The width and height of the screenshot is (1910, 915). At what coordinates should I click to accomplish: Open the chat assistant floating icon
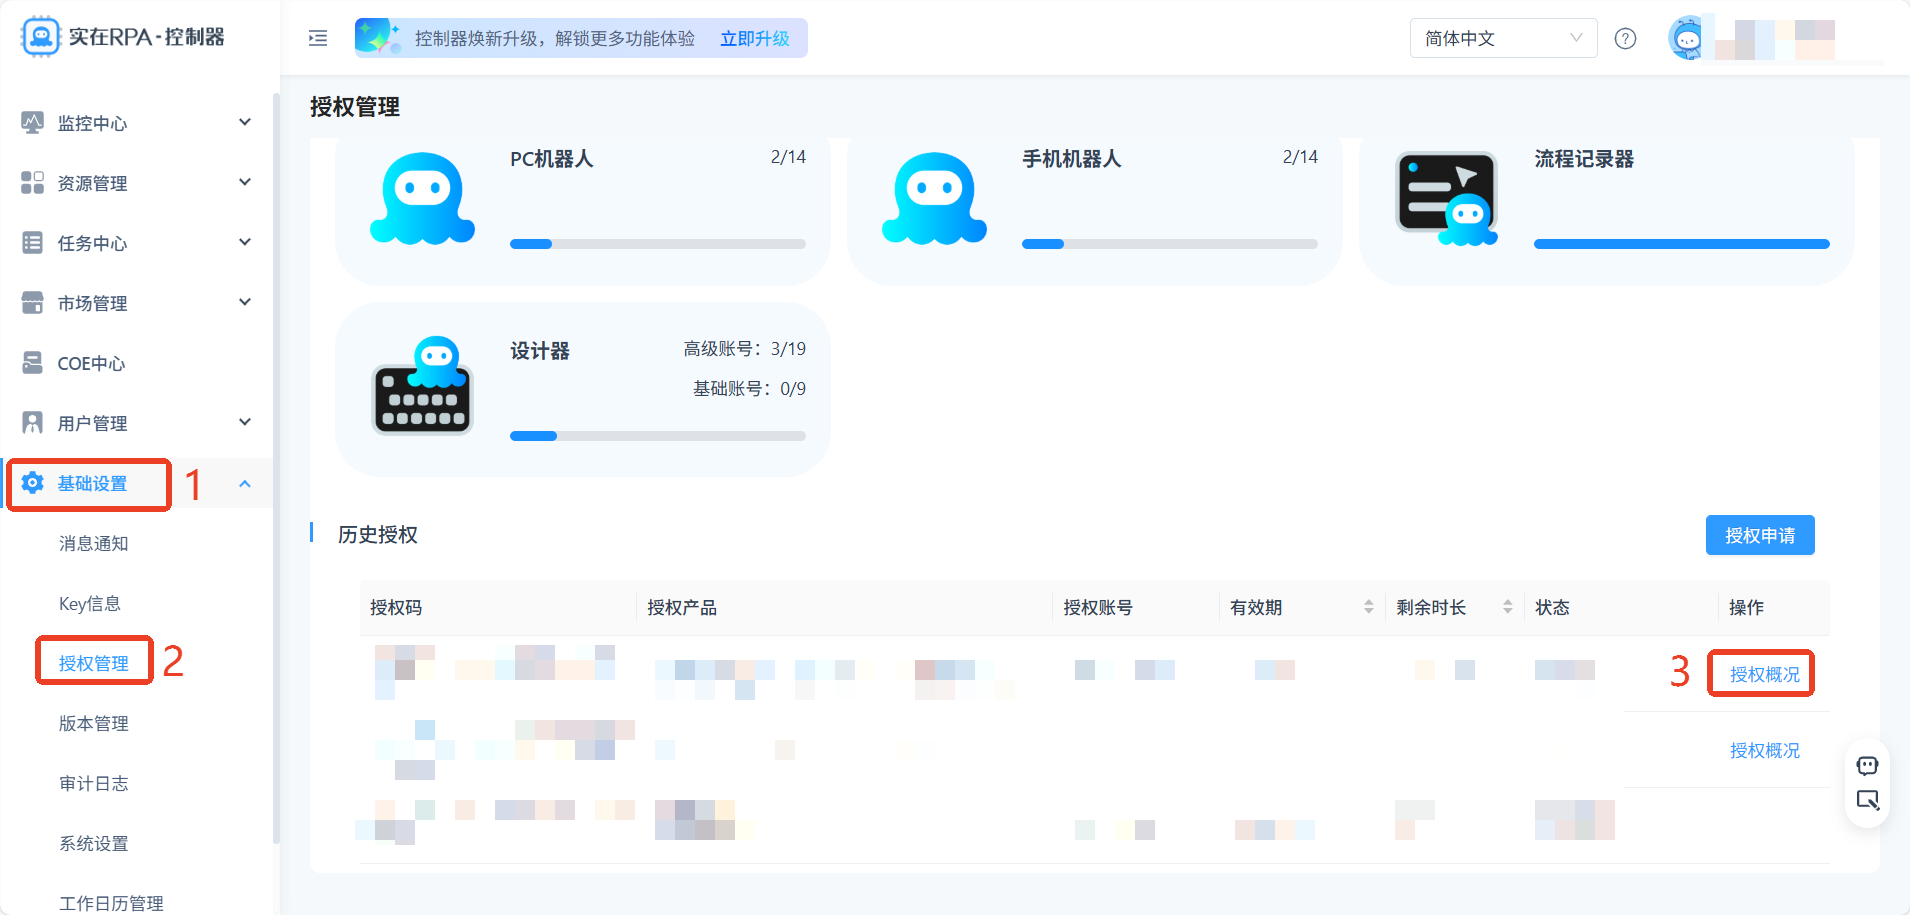coord(1867,766)
